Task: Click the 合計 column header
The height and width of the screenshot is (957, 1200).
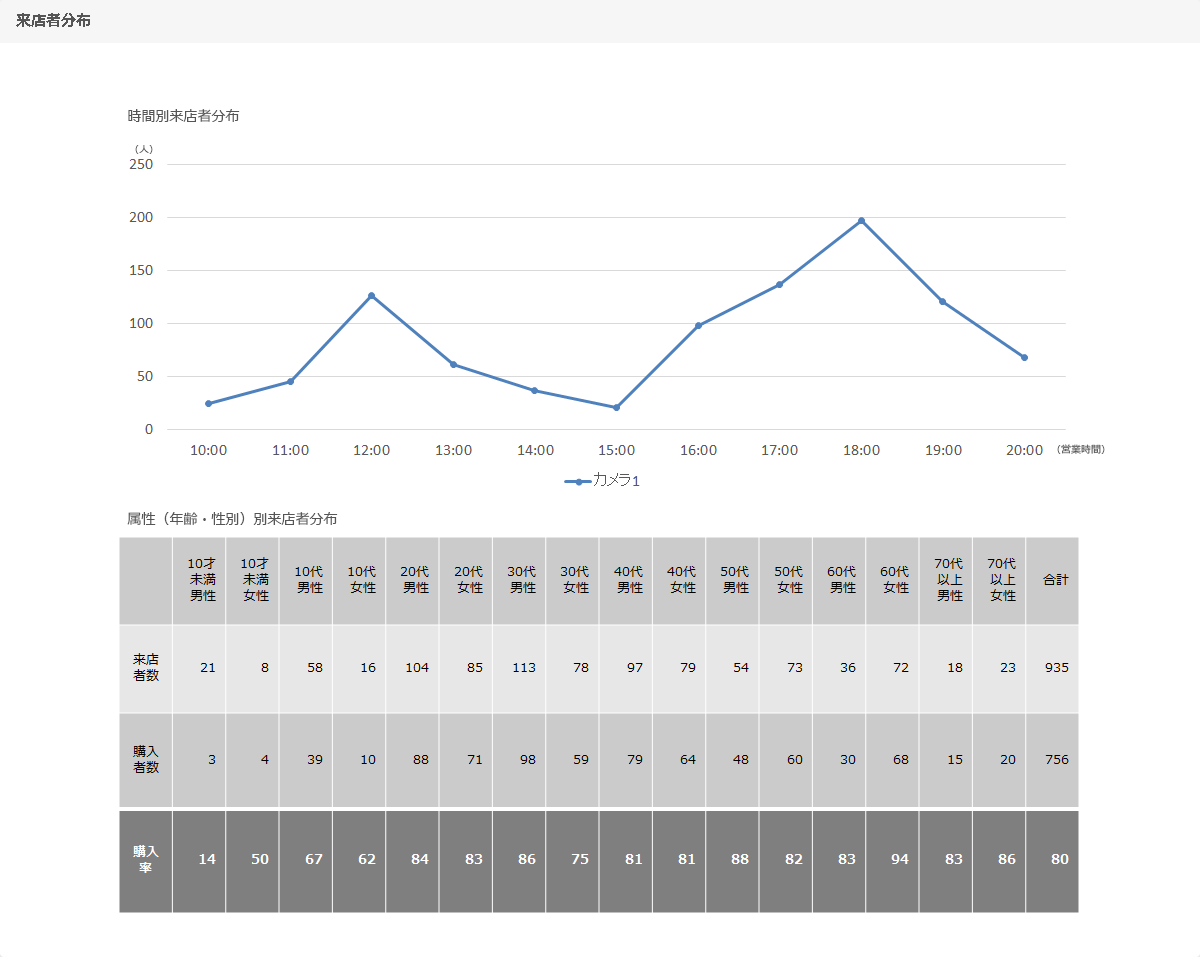Action: coord(1055,581)
